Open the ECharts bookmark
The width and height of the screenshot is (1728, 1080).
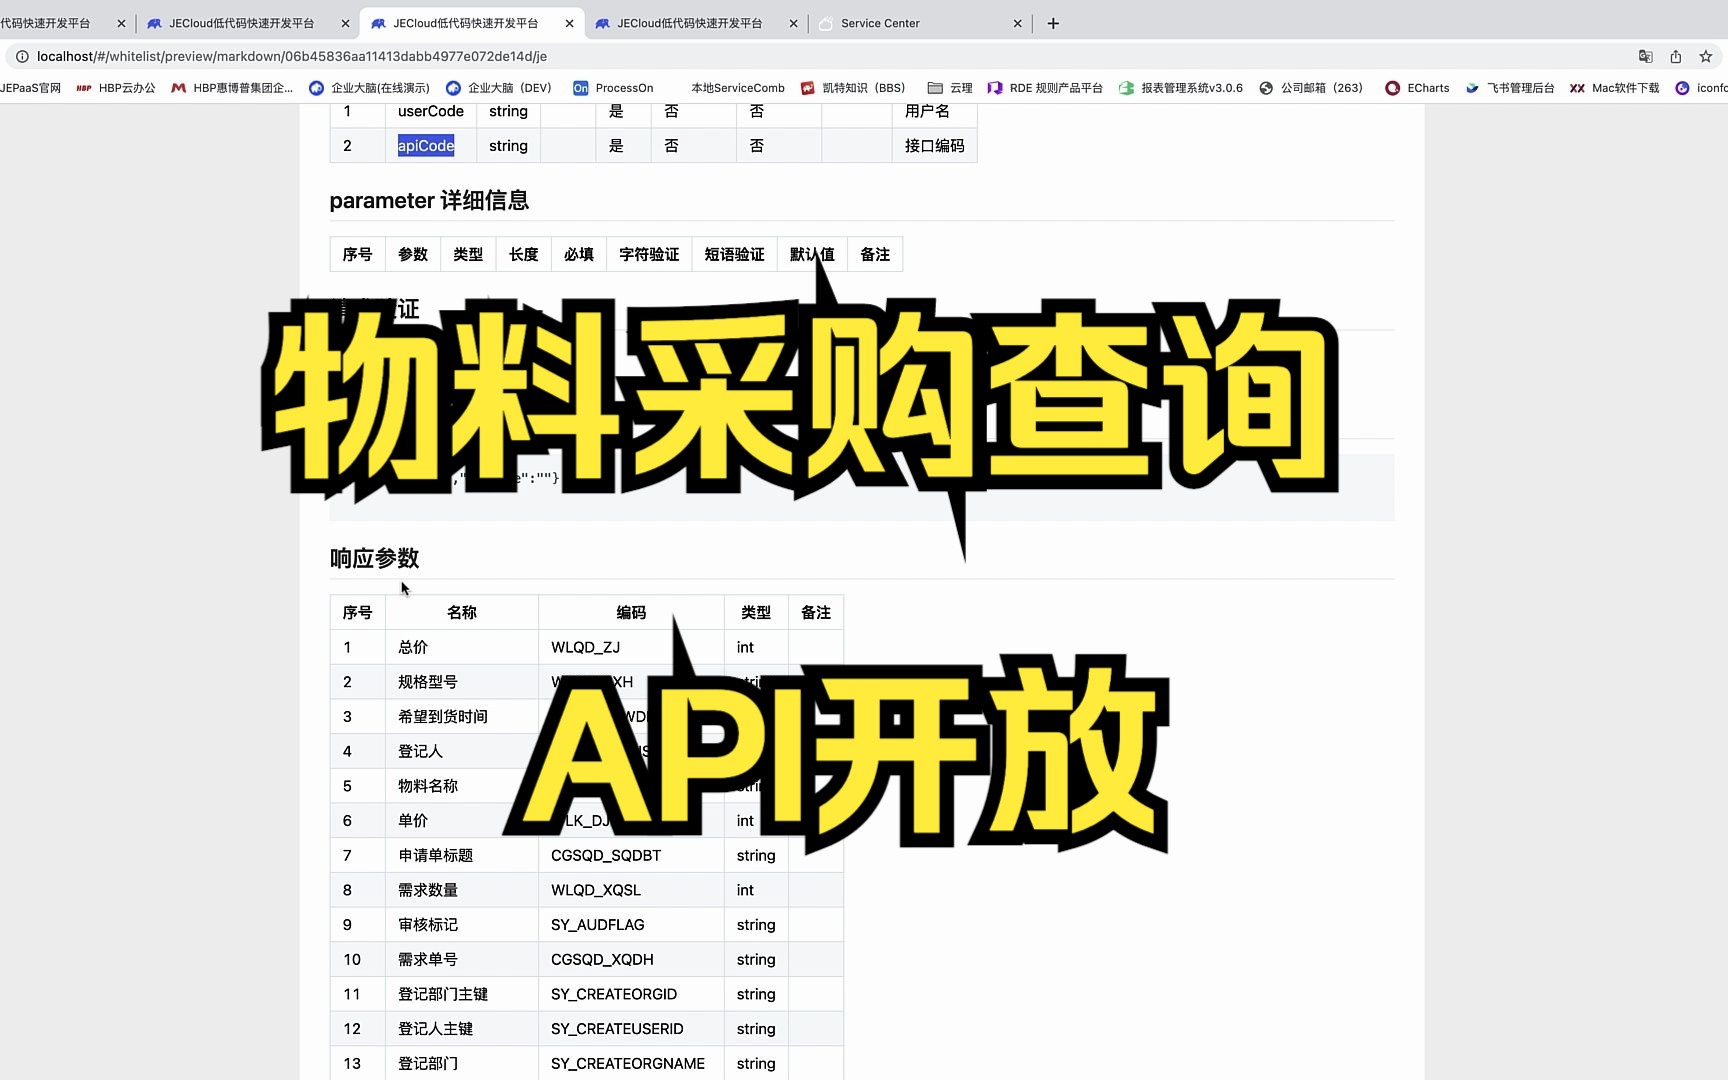tap(1417, 88)
